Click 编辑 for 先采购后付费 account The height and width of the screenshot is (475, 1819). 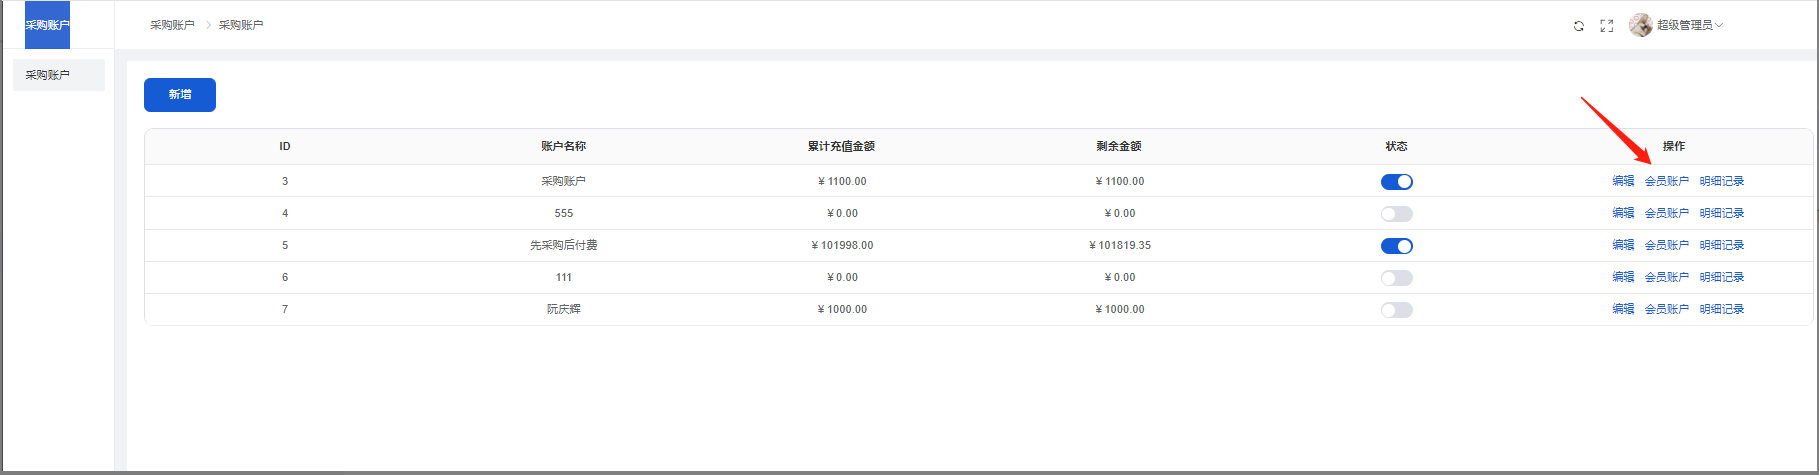point(1623,245)
